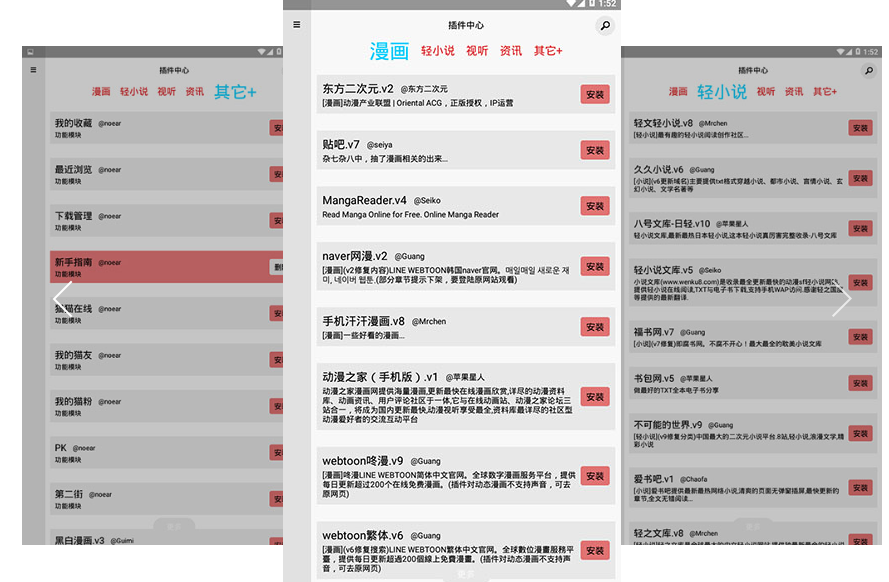
Task: Go to the next carousel screenshot
Action: [841, 299]
